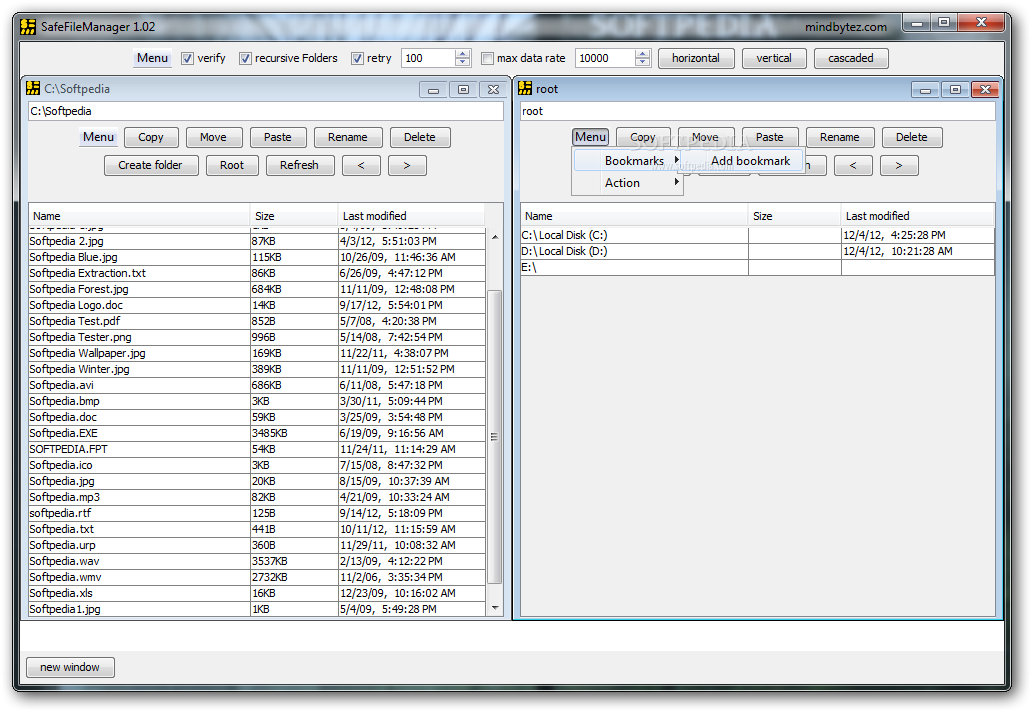Click Copy in the C:\Softpedia window
This screenshot has height=712, width=1032.
tap(151, 137)
